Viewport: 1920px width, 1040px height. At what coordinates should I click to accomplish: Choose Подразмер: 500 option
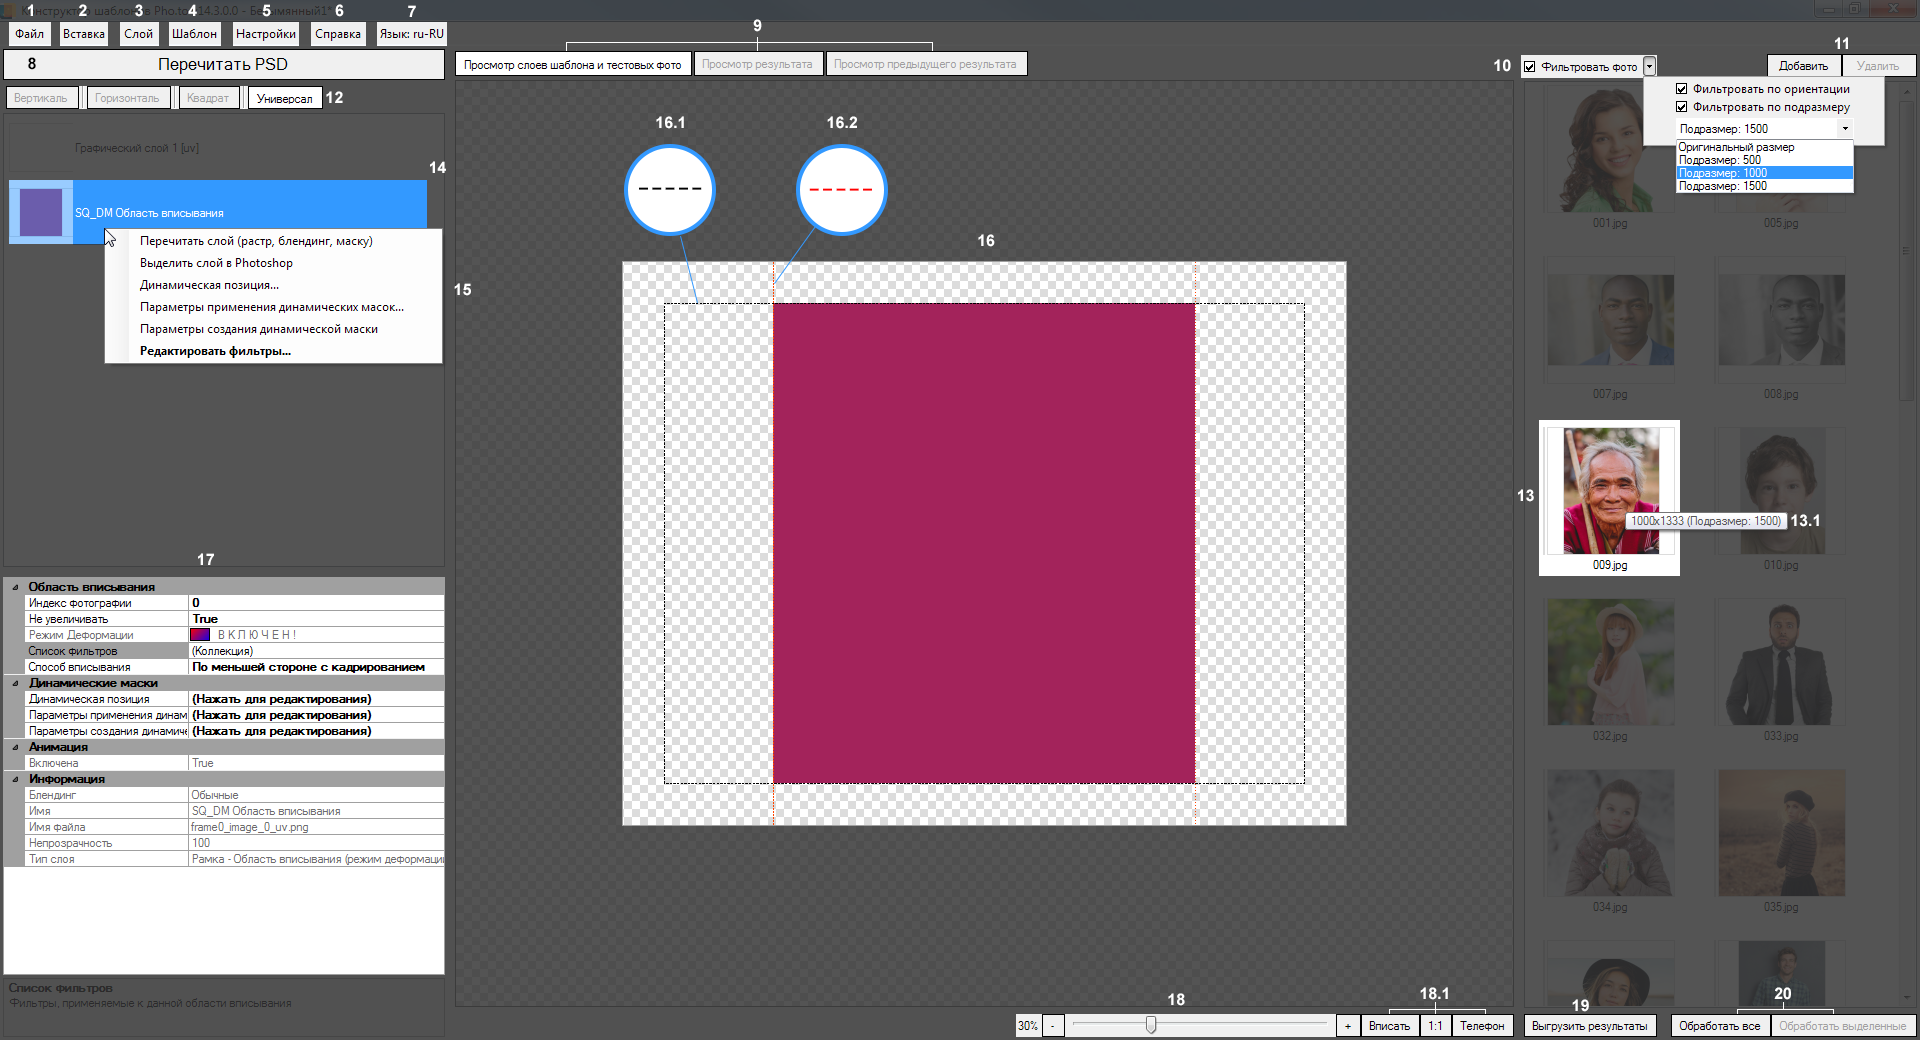[1764, 160]
